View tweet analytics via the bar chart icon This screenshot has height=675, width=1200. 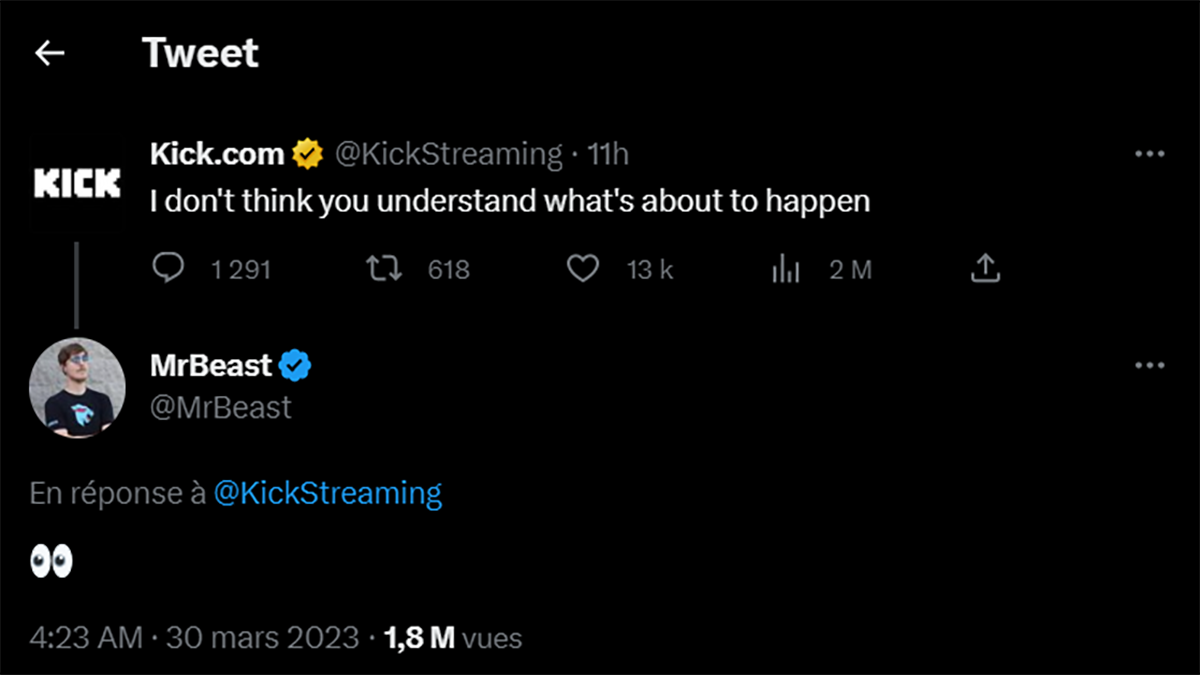[x=787, y=268]
